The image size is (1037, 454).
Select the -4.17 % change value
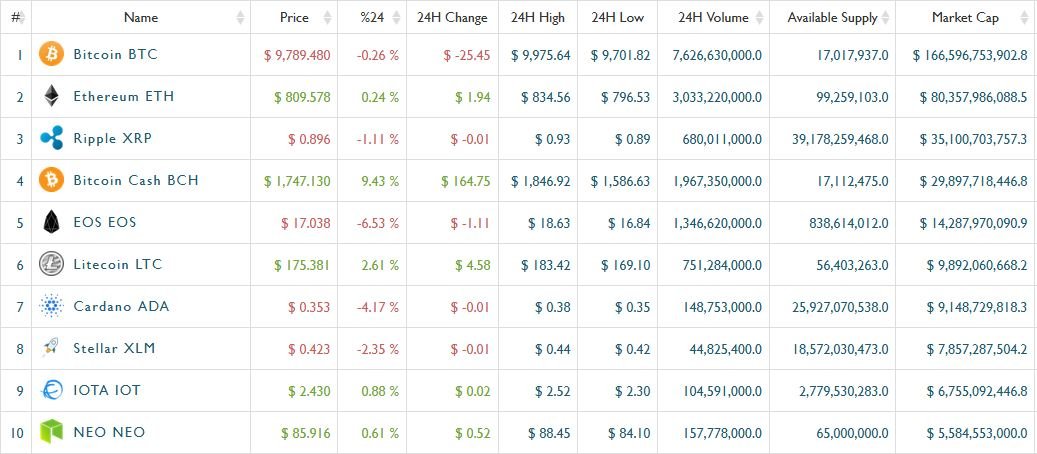(378, 308)
